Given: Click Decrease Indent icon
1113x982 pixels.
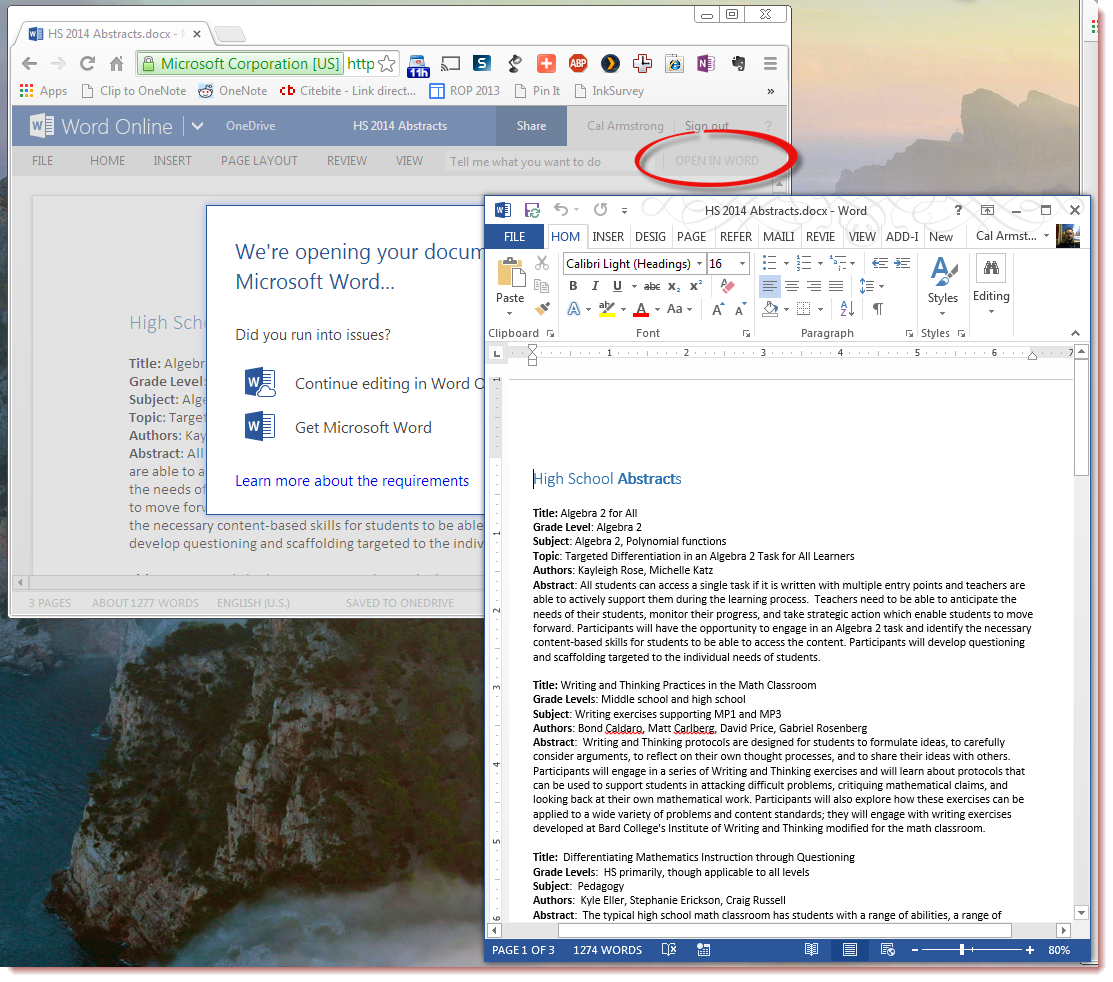Looking at the screenshot, I should tap(880, 263).
